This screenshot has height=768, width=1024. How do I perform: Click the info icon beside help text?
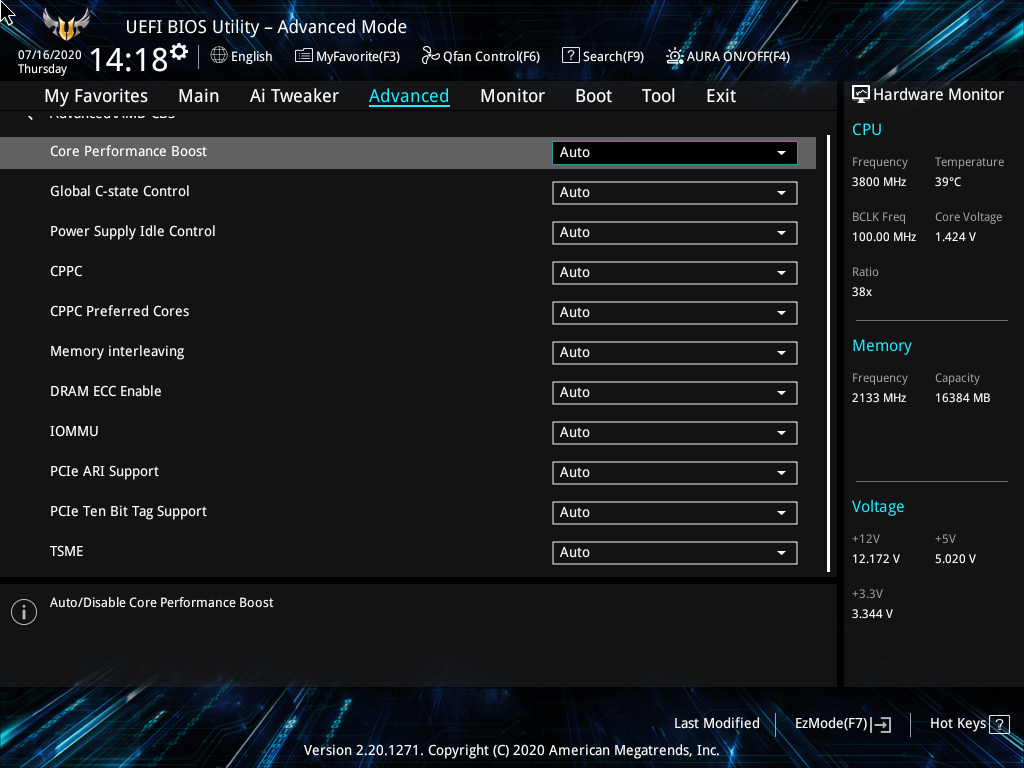pyautogui.click(x=24, y=612)
